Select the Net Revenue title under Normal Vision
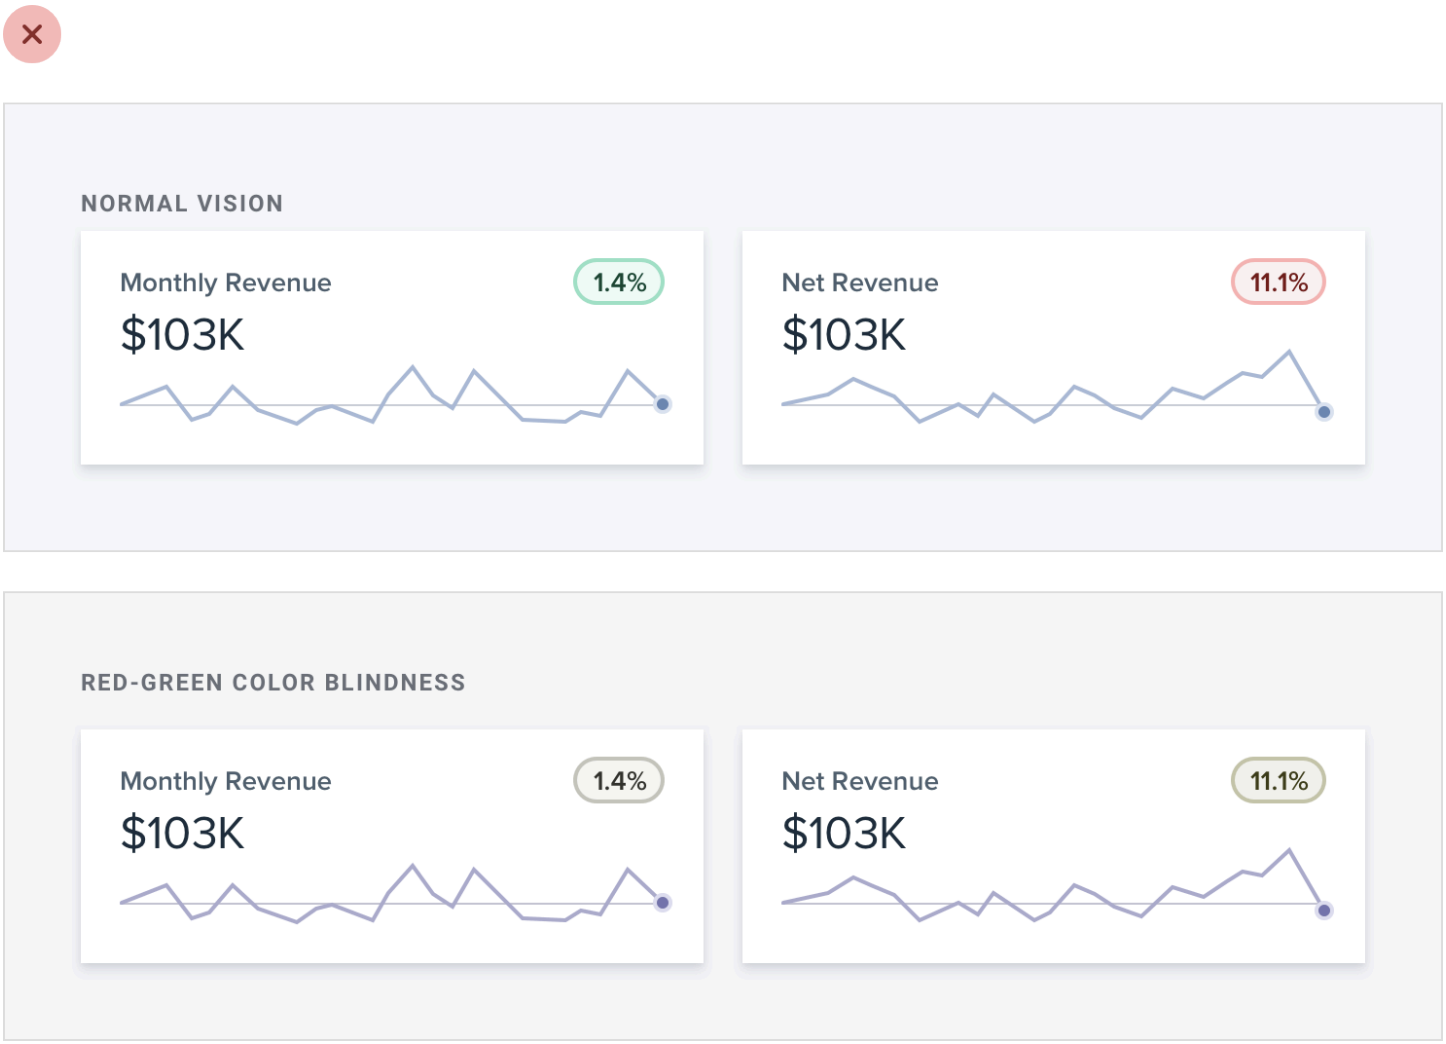This screenshot has height=1044, width=1446. point(859,283)
